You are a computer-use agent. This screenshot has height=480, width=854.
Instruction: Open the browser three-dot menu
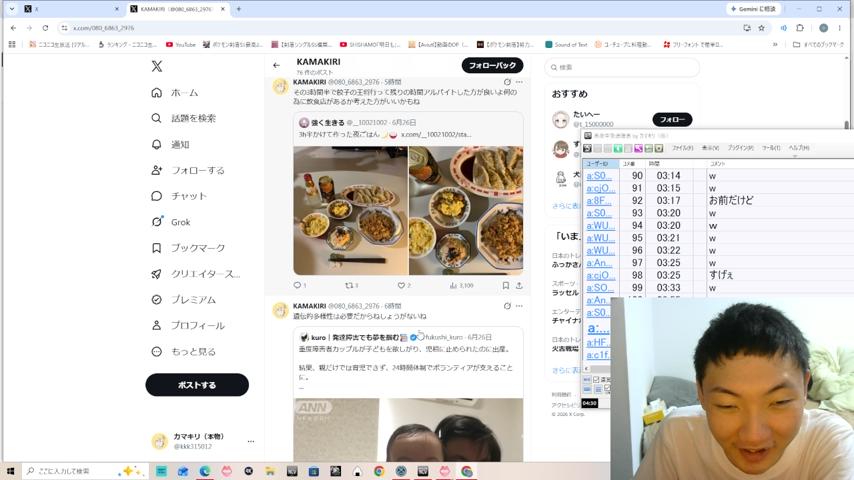(x=839, y=28)
